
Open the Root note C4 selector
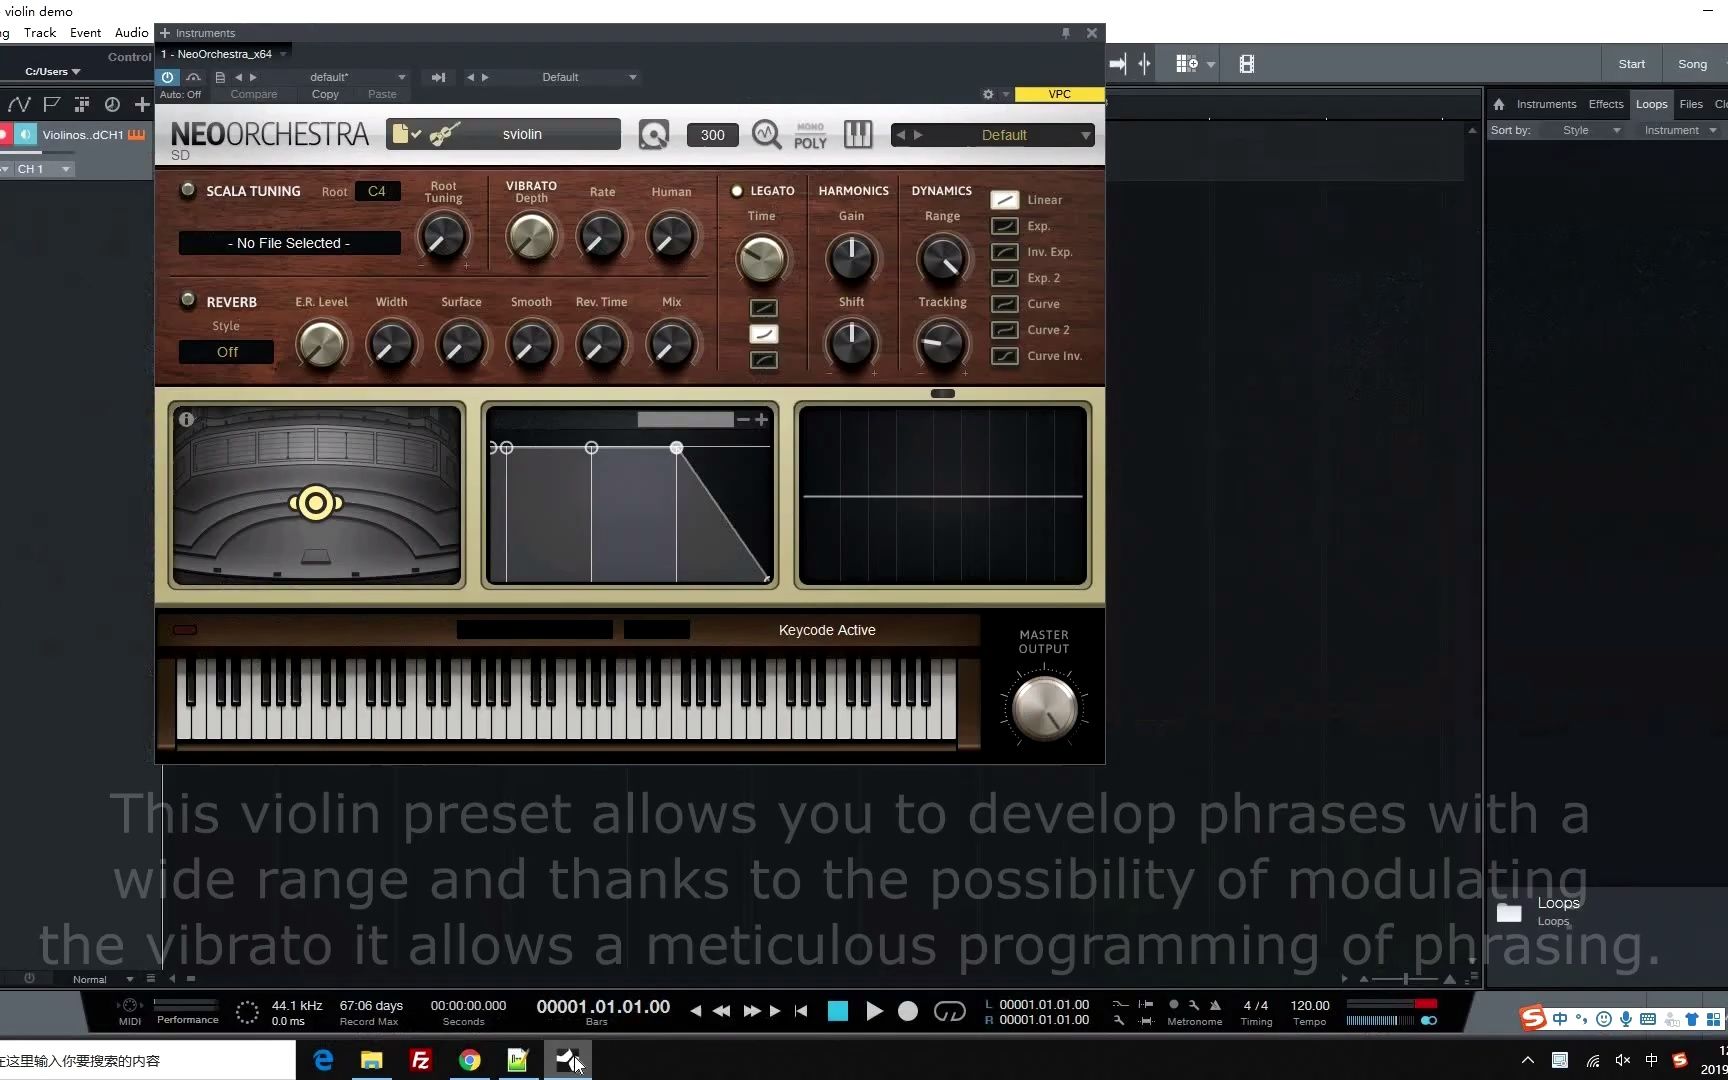377,191
